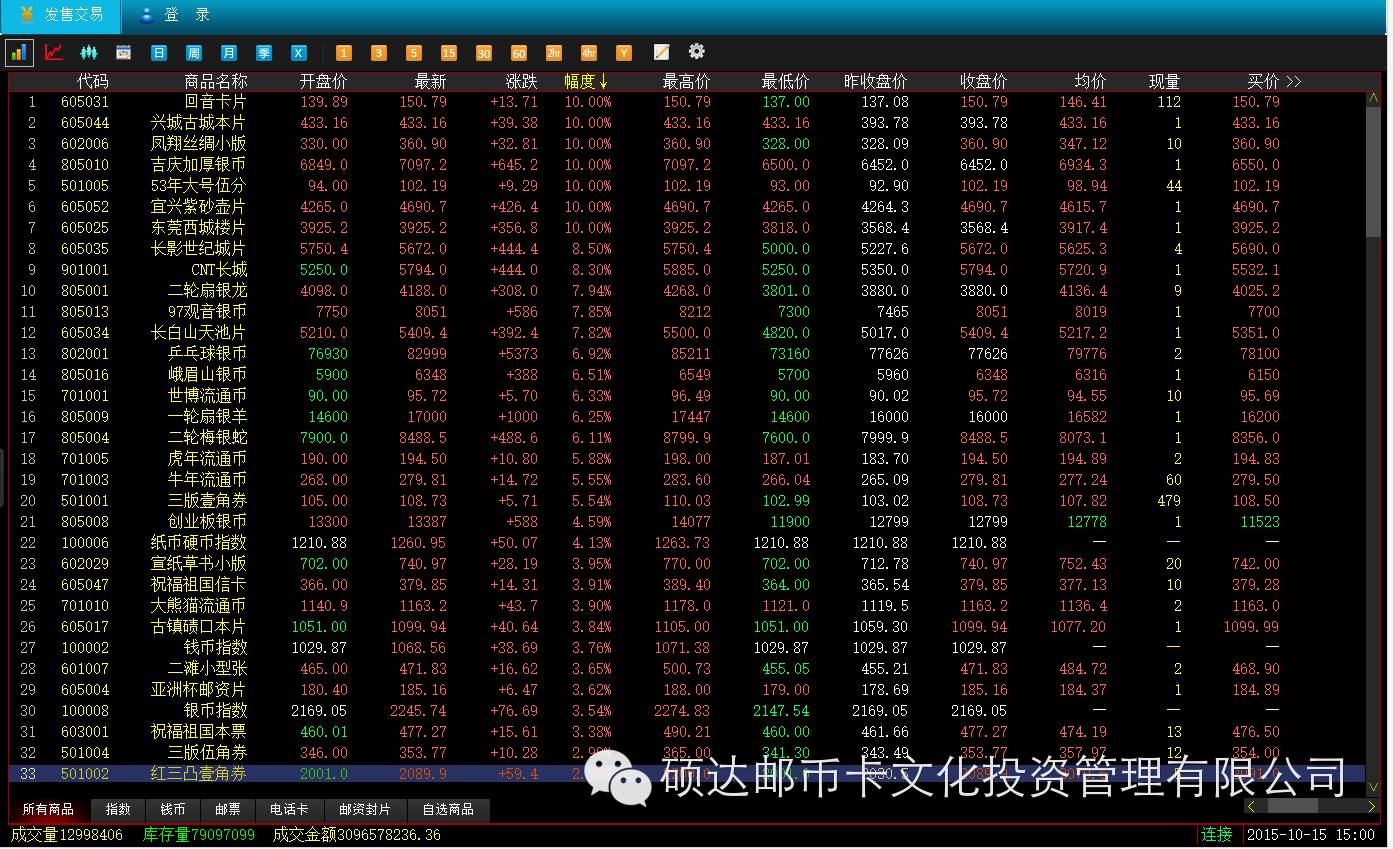Select the 红三凸壹角券 highlighted row name
The image size is (1394, 849).
click(x=198, y=774)
